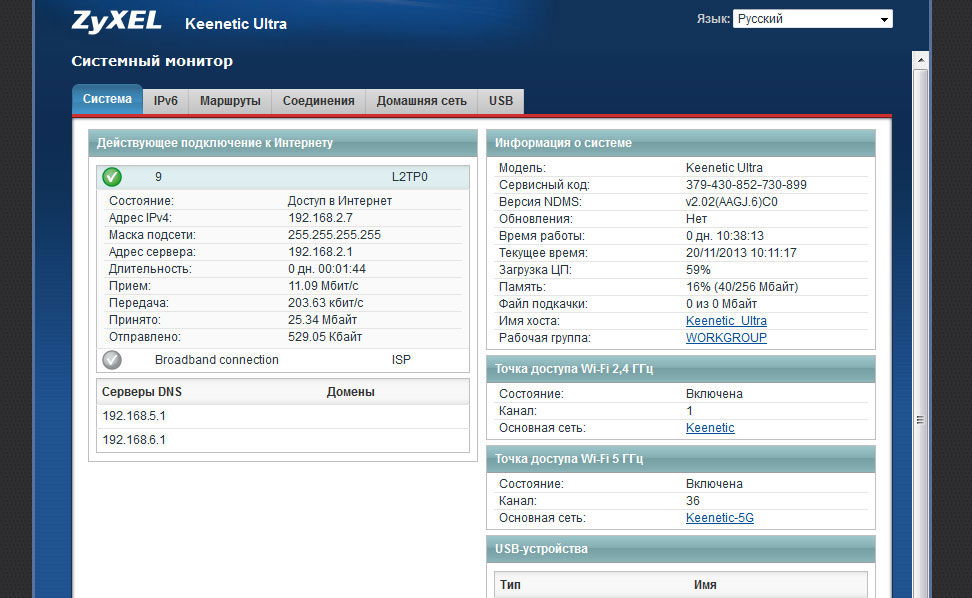Click the gray Broadband connection status icon

tap(112, 360)
